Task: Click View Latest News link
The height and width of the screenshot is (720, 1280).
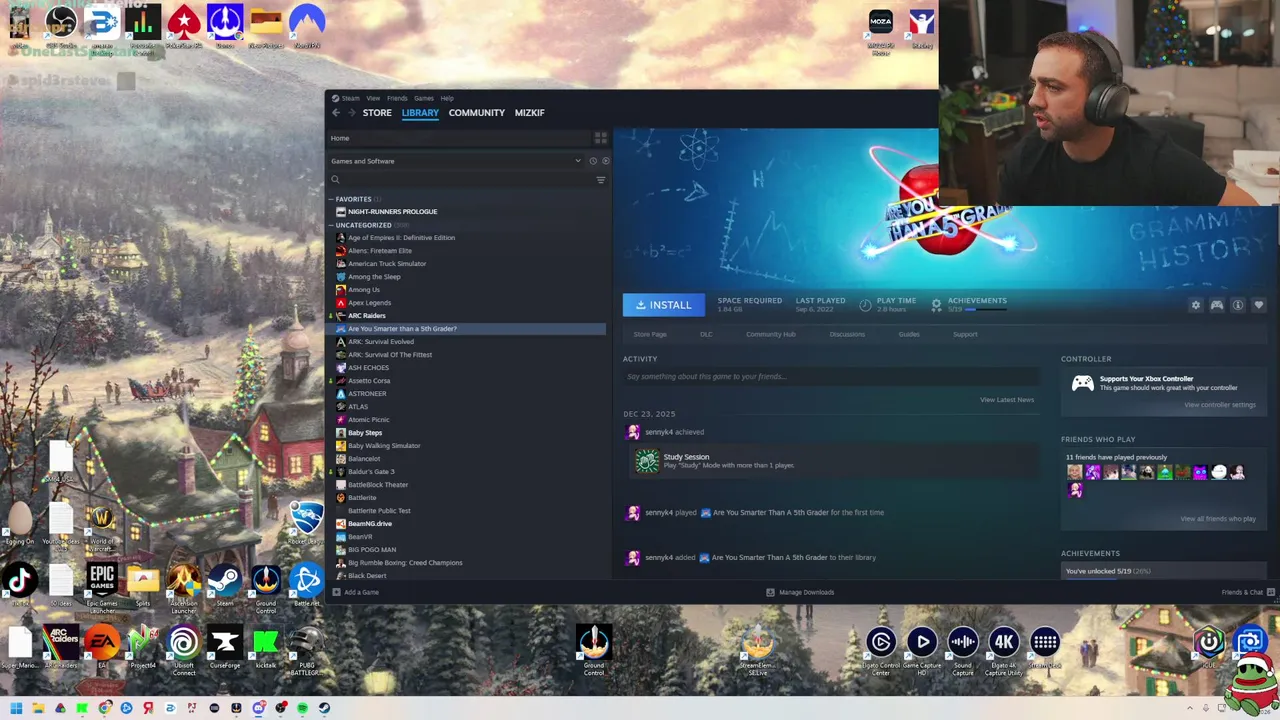Action: tap(1007, 400)
